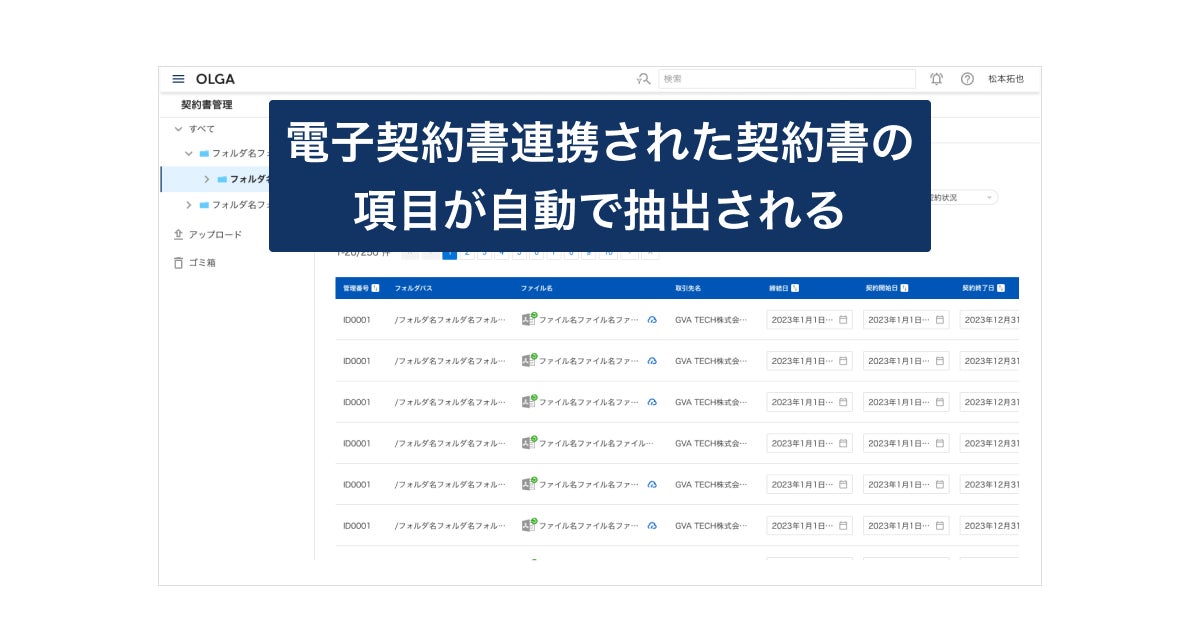Open the hamburger menu next to OLGA
1200x630 pixels.
(x=178, y=79)
